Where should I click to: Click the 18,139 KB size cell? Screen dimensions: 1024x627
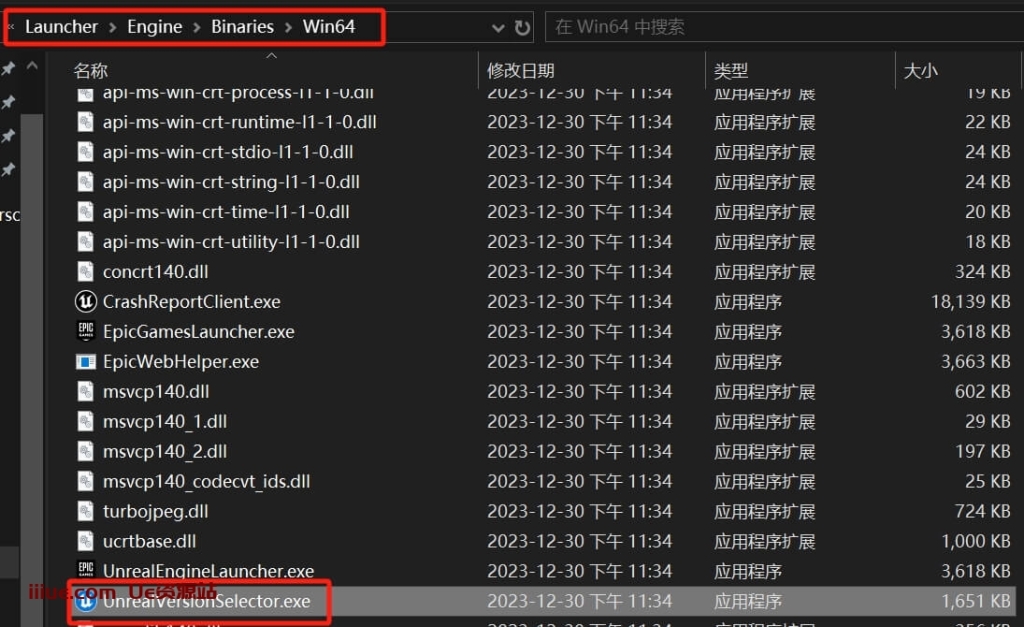970,302
